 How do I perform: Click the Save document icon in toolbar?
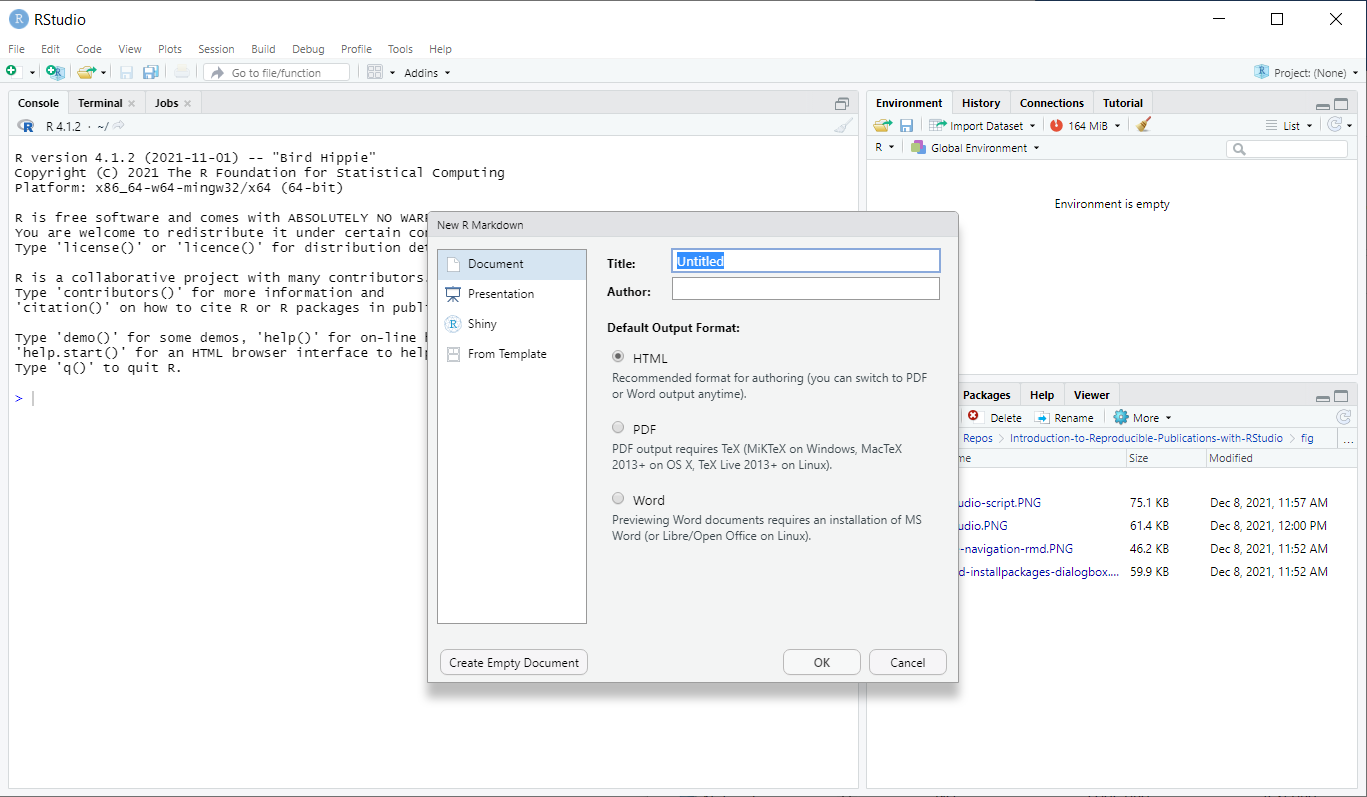point(127,72)
